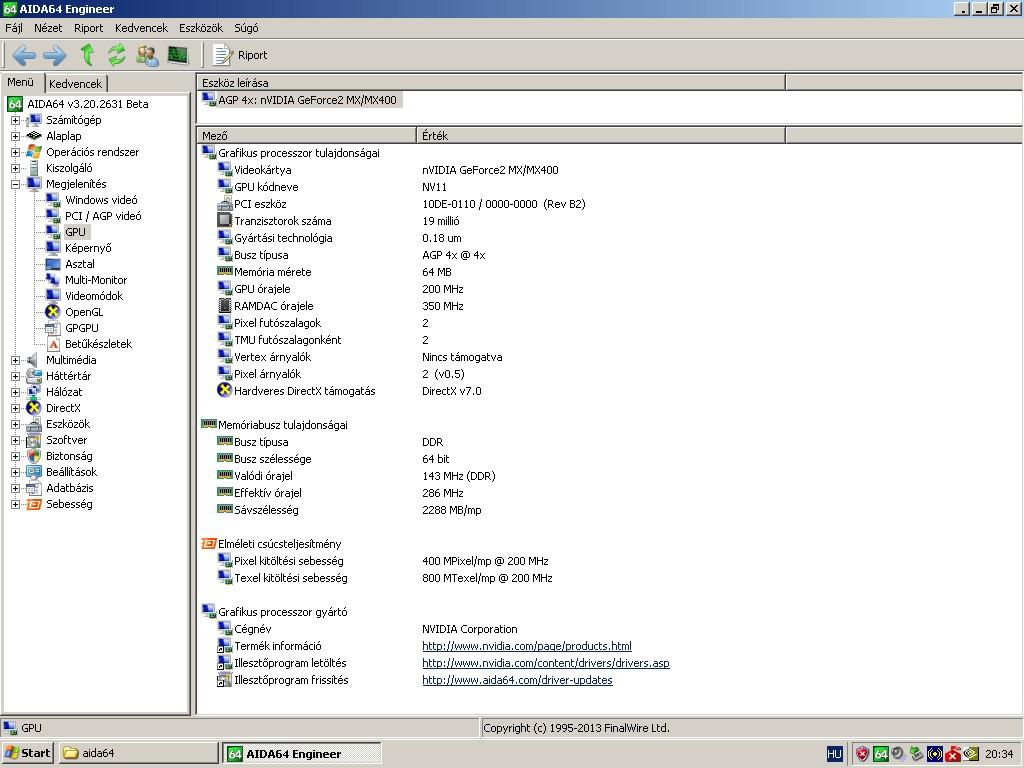The height and width of the screenshot is (768, 1024).
Task: Click the Beállítások tree icon
Action: coord(33,472)
